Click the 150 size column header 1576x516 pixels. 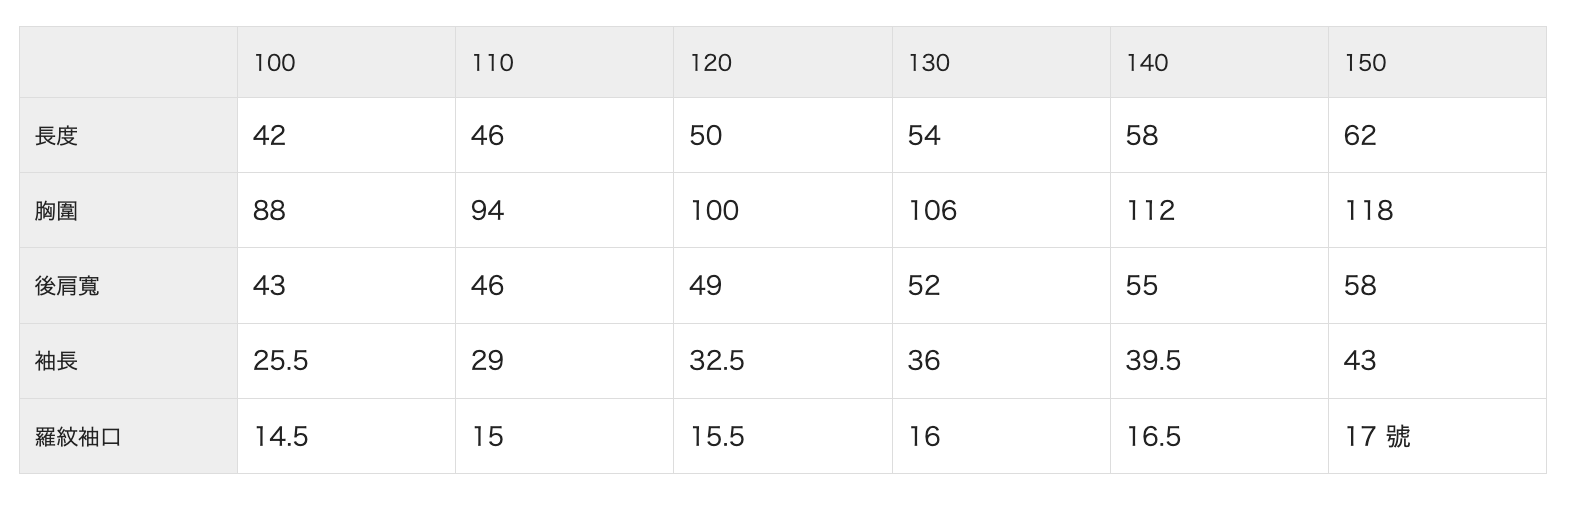tap(1364, 63)
